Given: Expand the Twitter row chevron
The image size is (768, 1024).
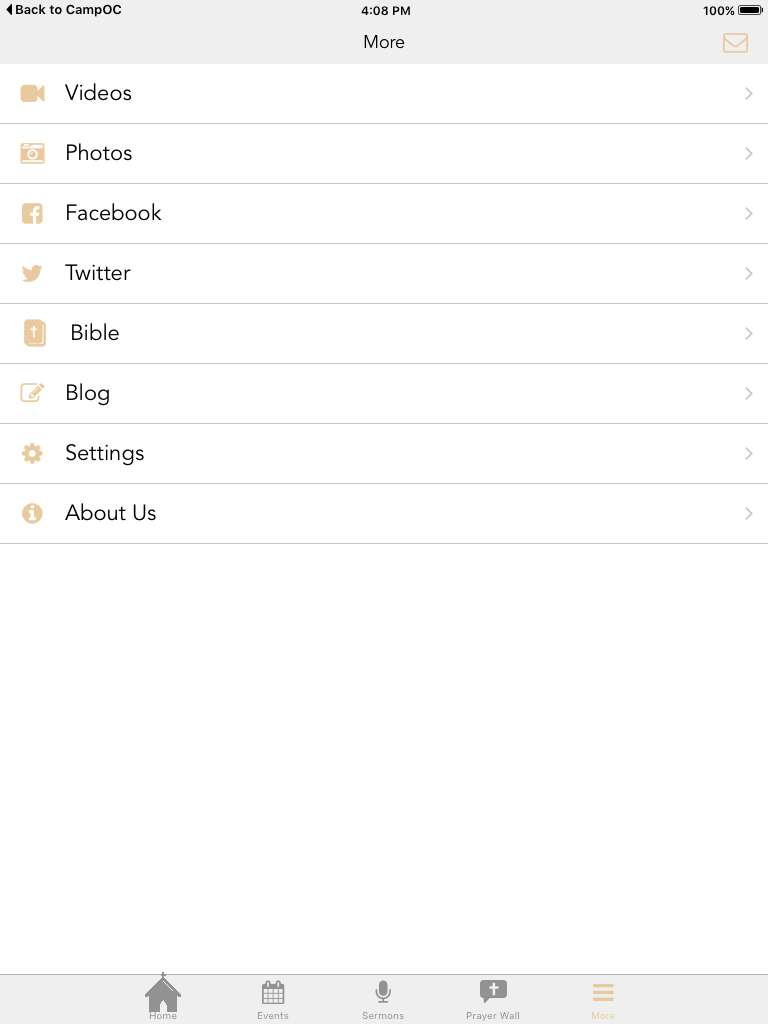Looking at the screenshot, I should (x=749, y=273).
